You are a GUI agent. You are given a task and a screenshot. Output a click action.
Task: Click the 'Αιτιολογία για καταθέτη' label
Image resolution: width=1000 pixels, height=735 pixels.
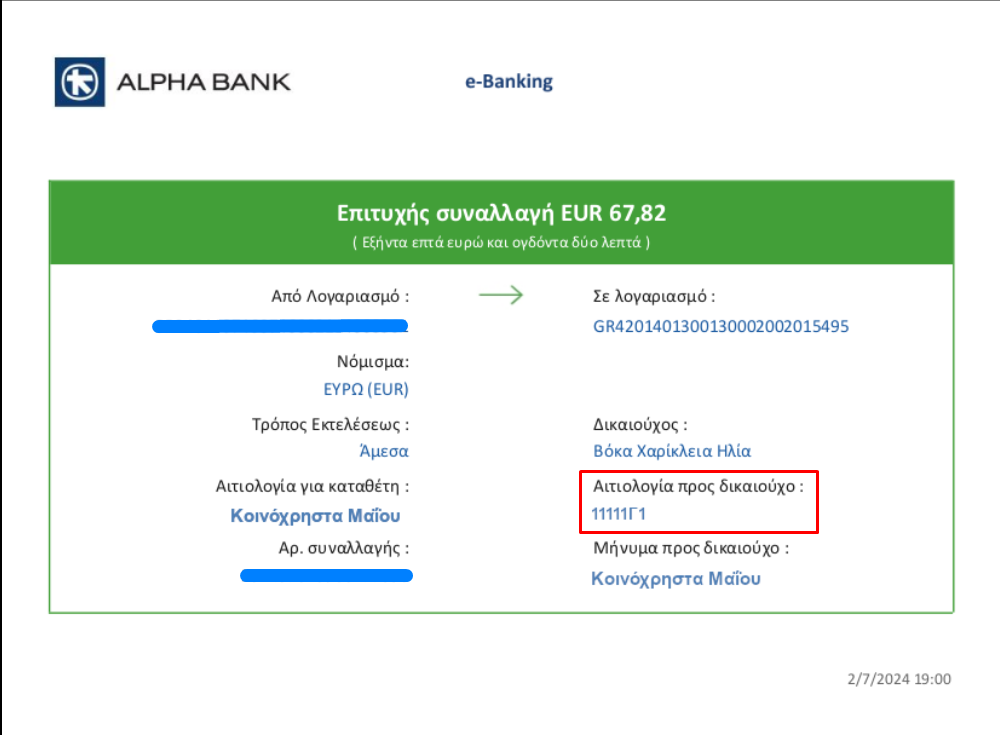(312, 487)
